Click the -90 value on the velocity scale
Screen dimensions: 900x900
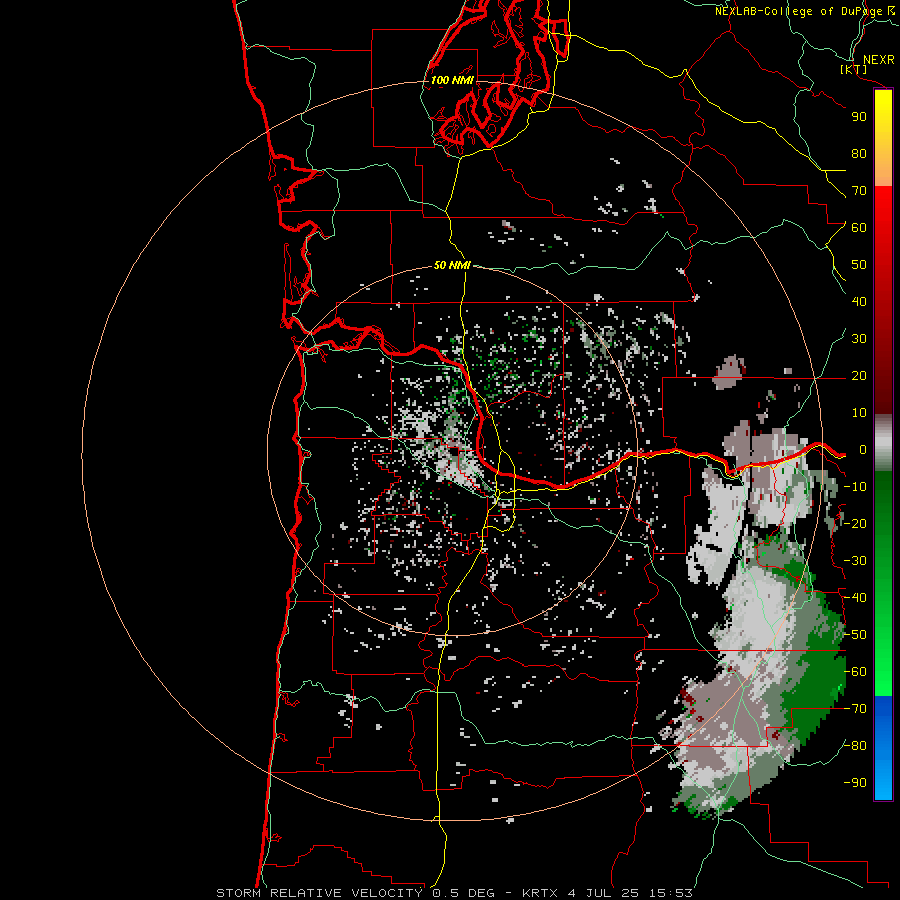point(855,783)
